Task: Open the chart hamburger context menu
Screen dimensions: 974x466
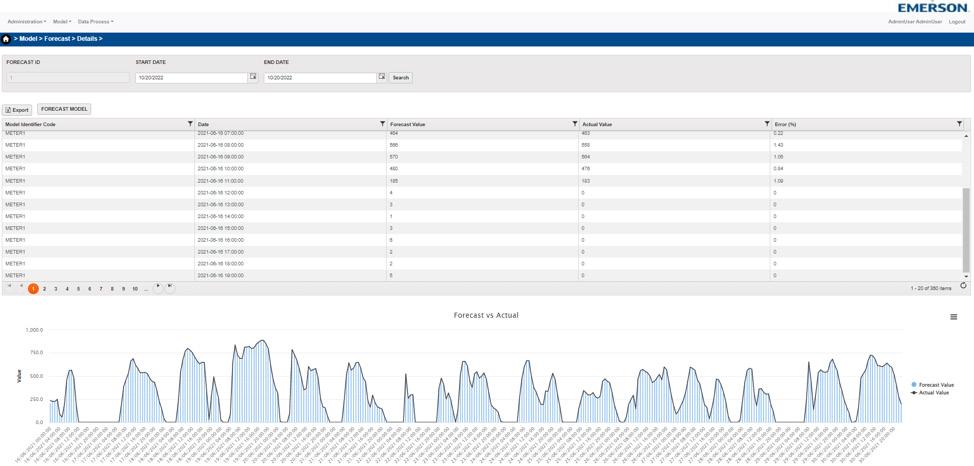Action: pyautogui.click(x=954, y=317)
